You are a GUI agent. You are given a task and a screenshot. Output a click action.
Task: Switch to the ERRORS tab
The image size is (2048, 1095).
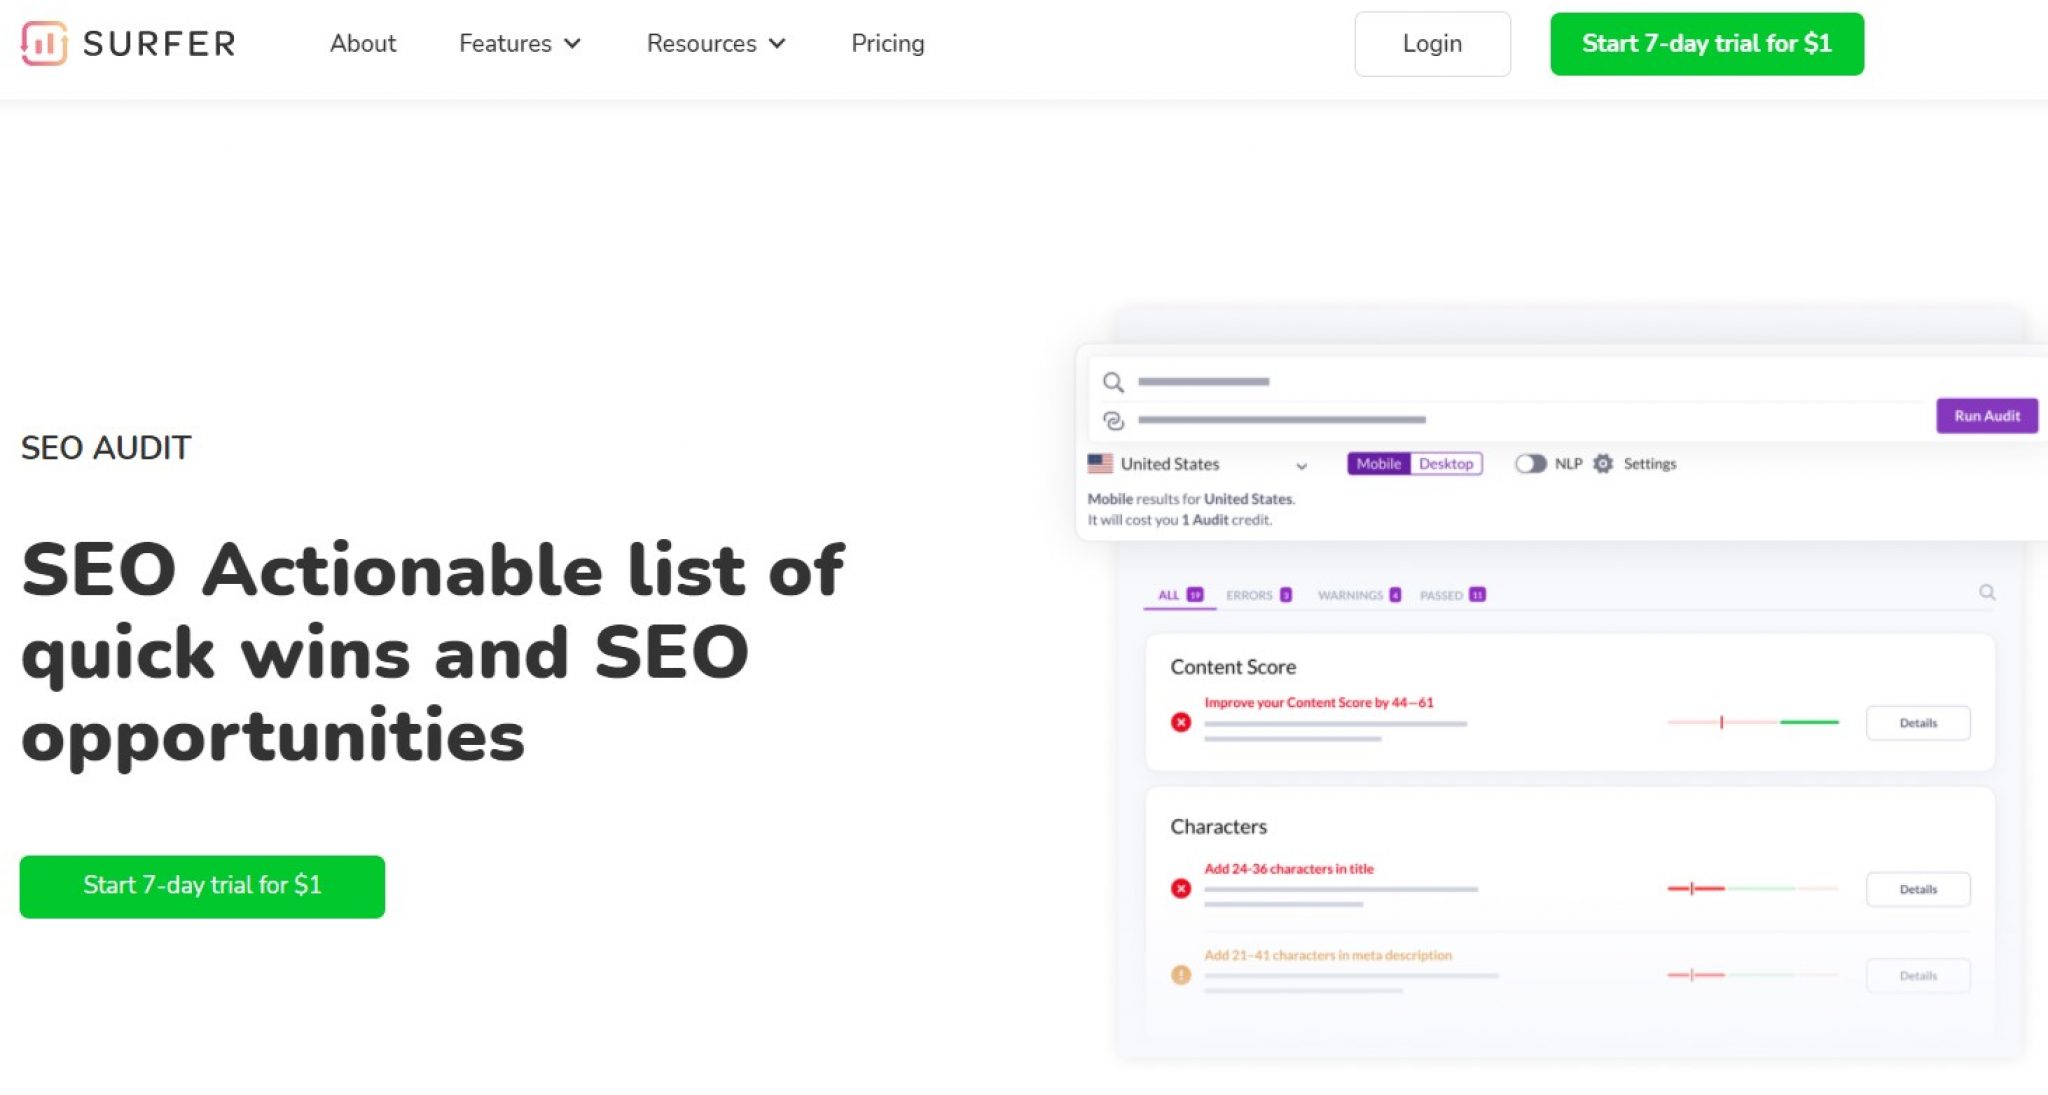coord(1252,594)
